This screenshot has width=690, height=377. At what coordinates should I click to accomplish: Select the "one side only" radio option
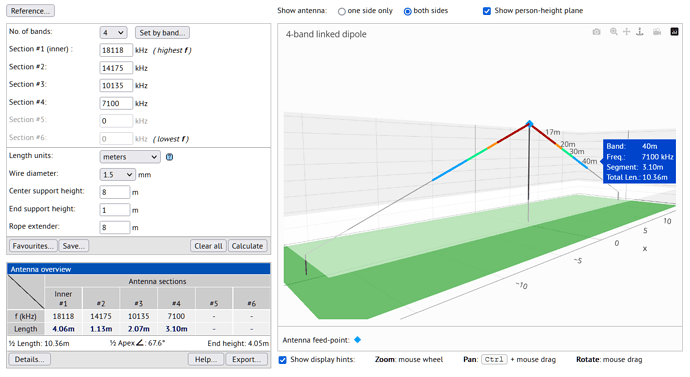pos(341,11)
